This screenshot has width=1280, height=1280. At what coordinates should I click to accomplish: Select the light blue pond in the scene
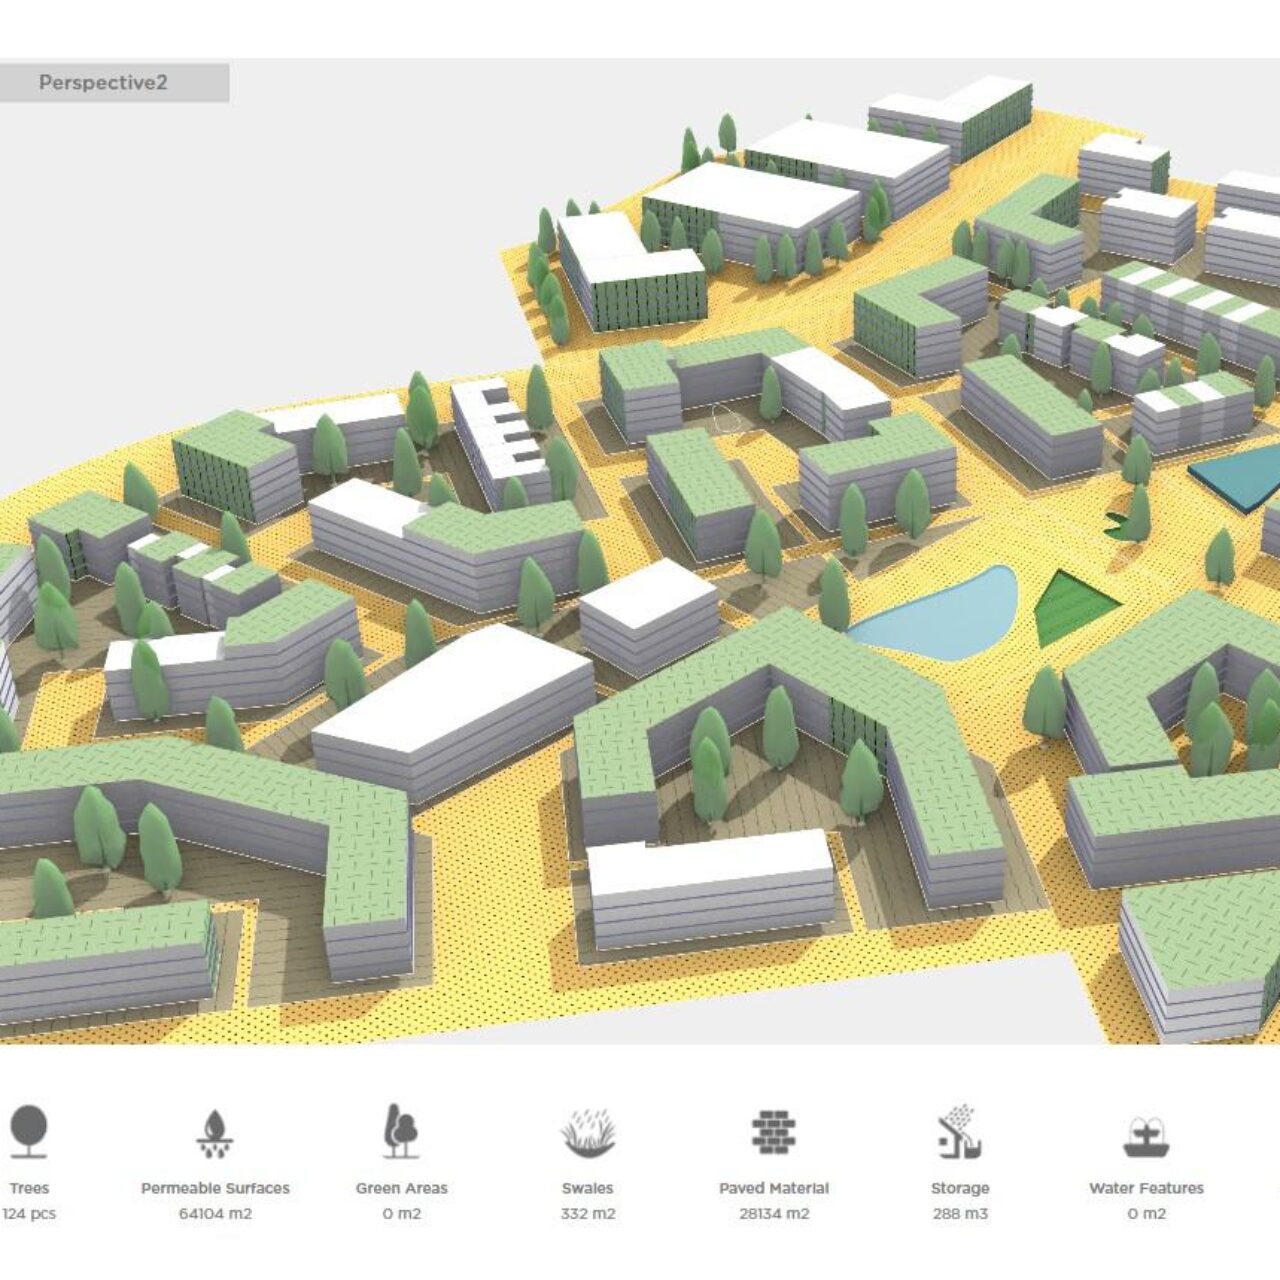[x=938, y=612]
